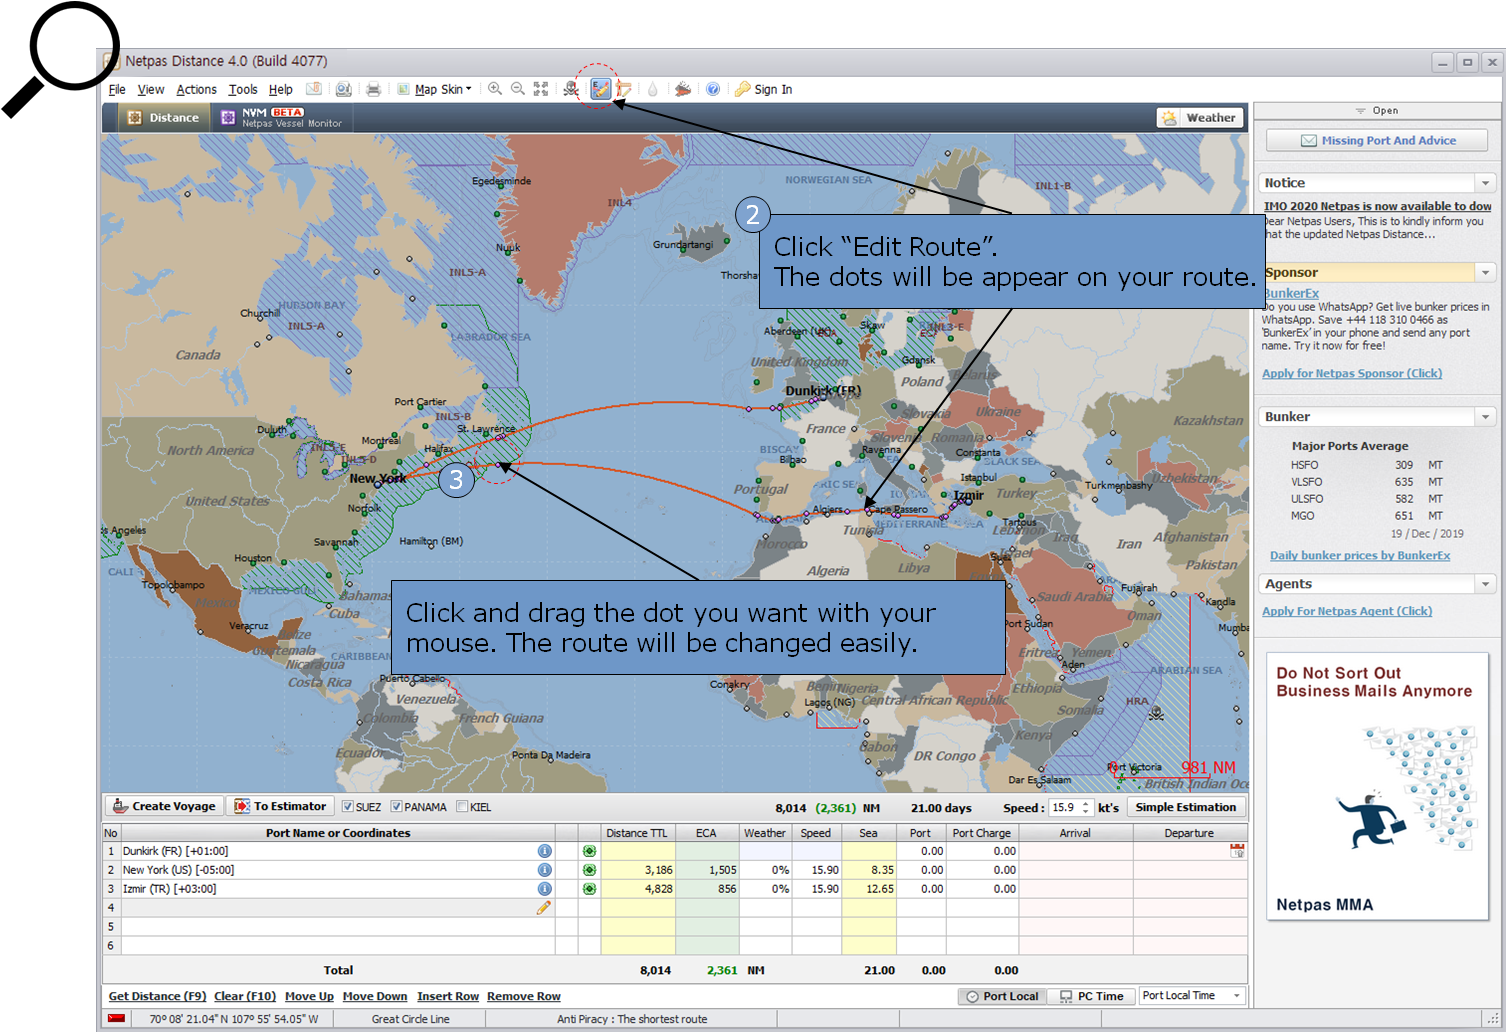Open IMO 2020 Netpas notice link
The width and height of the screenshot is (1507, 1033).
point(1377,206)
